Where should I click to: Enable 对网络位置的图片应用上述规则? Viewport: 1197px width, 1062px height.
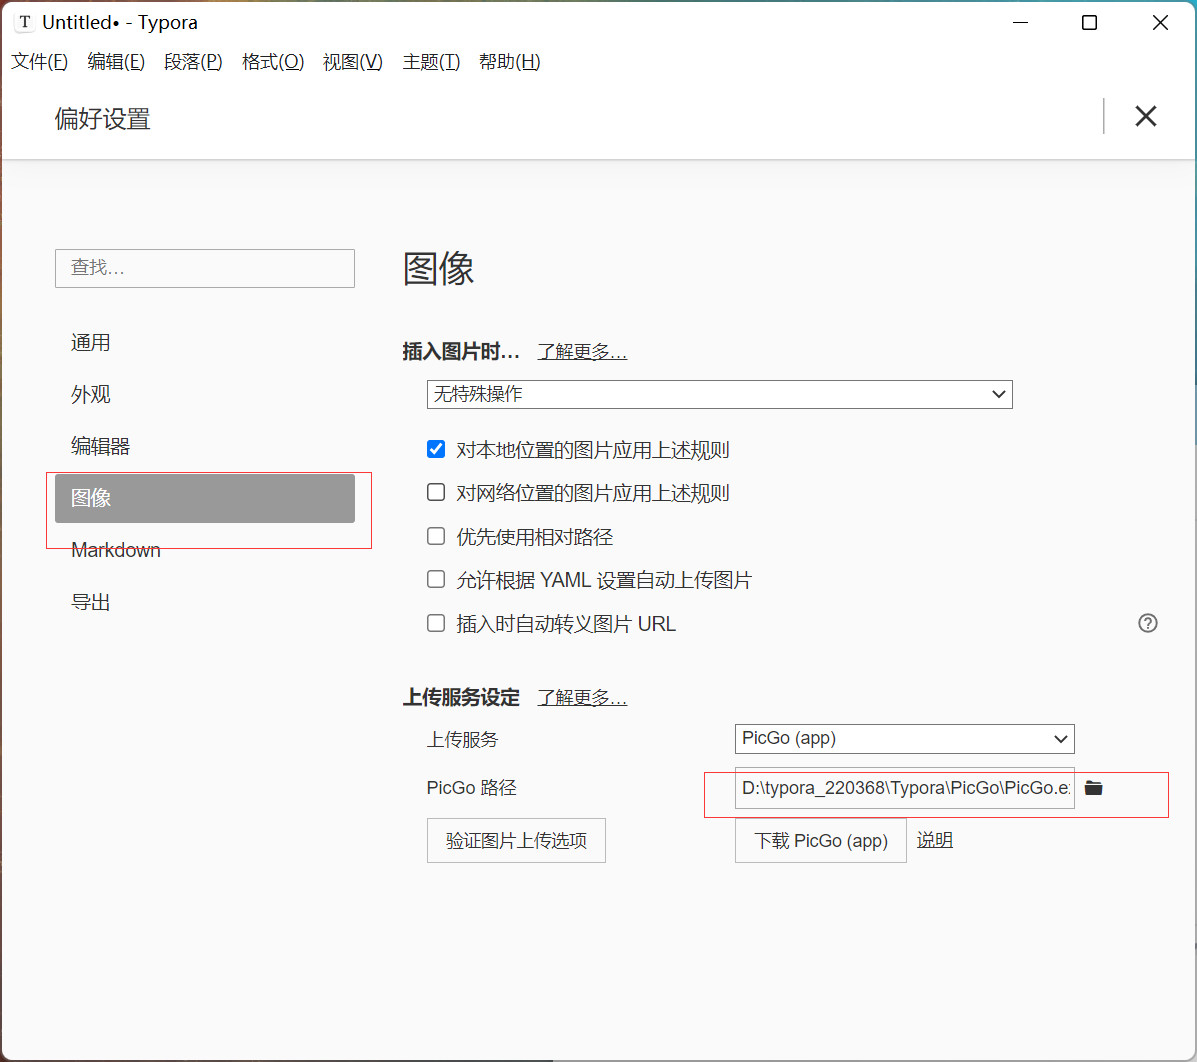pyautogui.click(x=436, y=492)
